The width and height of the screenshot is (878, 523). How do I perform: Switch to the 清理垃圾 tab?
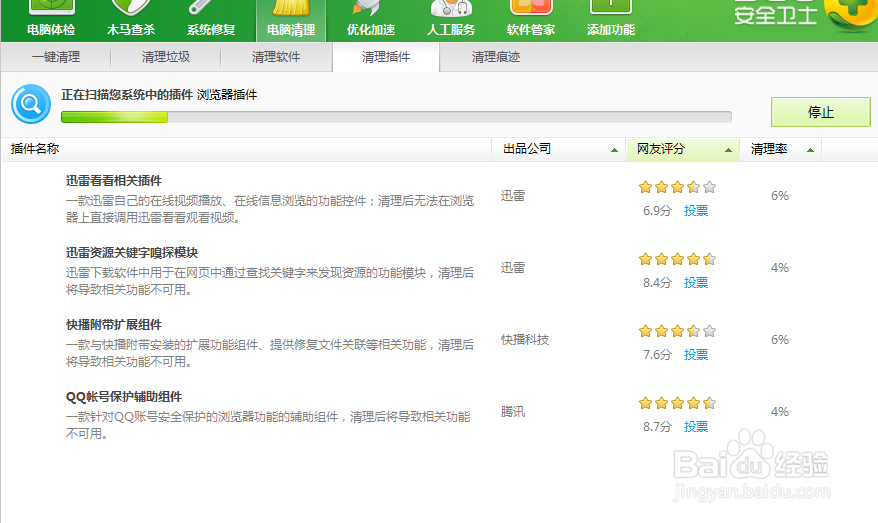point(166,57)
